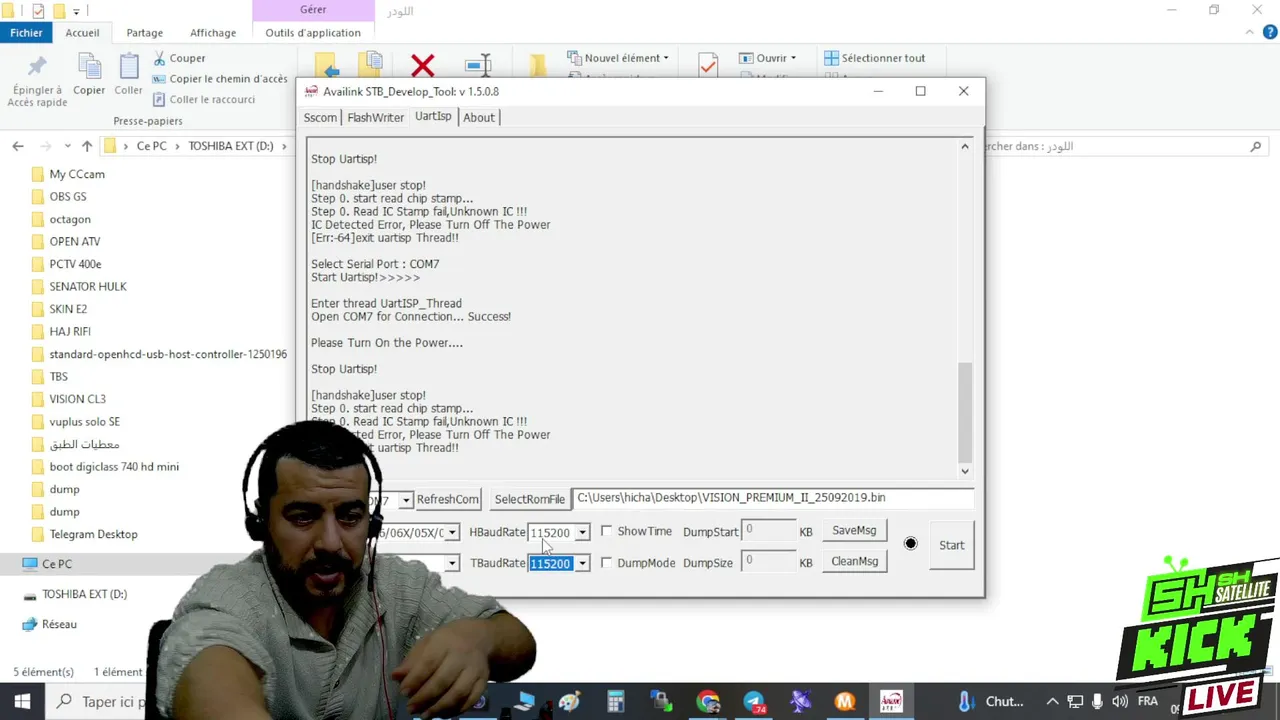1280x720 pixels.
Task: Click the log scrollbar down arrow
Action: click(964, 471)
